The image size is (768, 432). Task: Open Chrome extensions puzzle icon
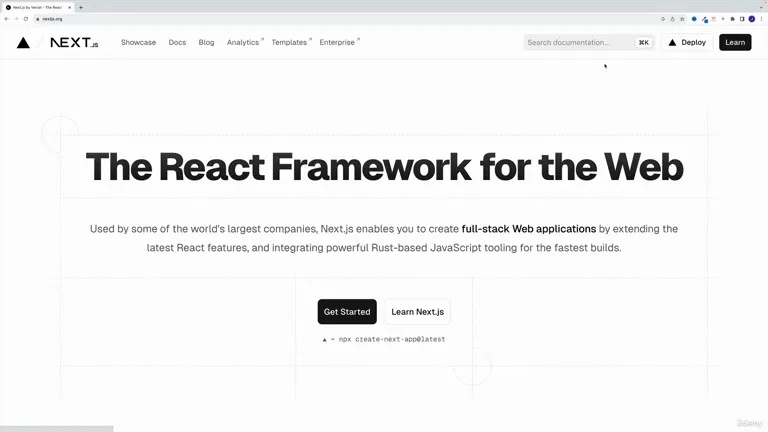coord(732,19)
